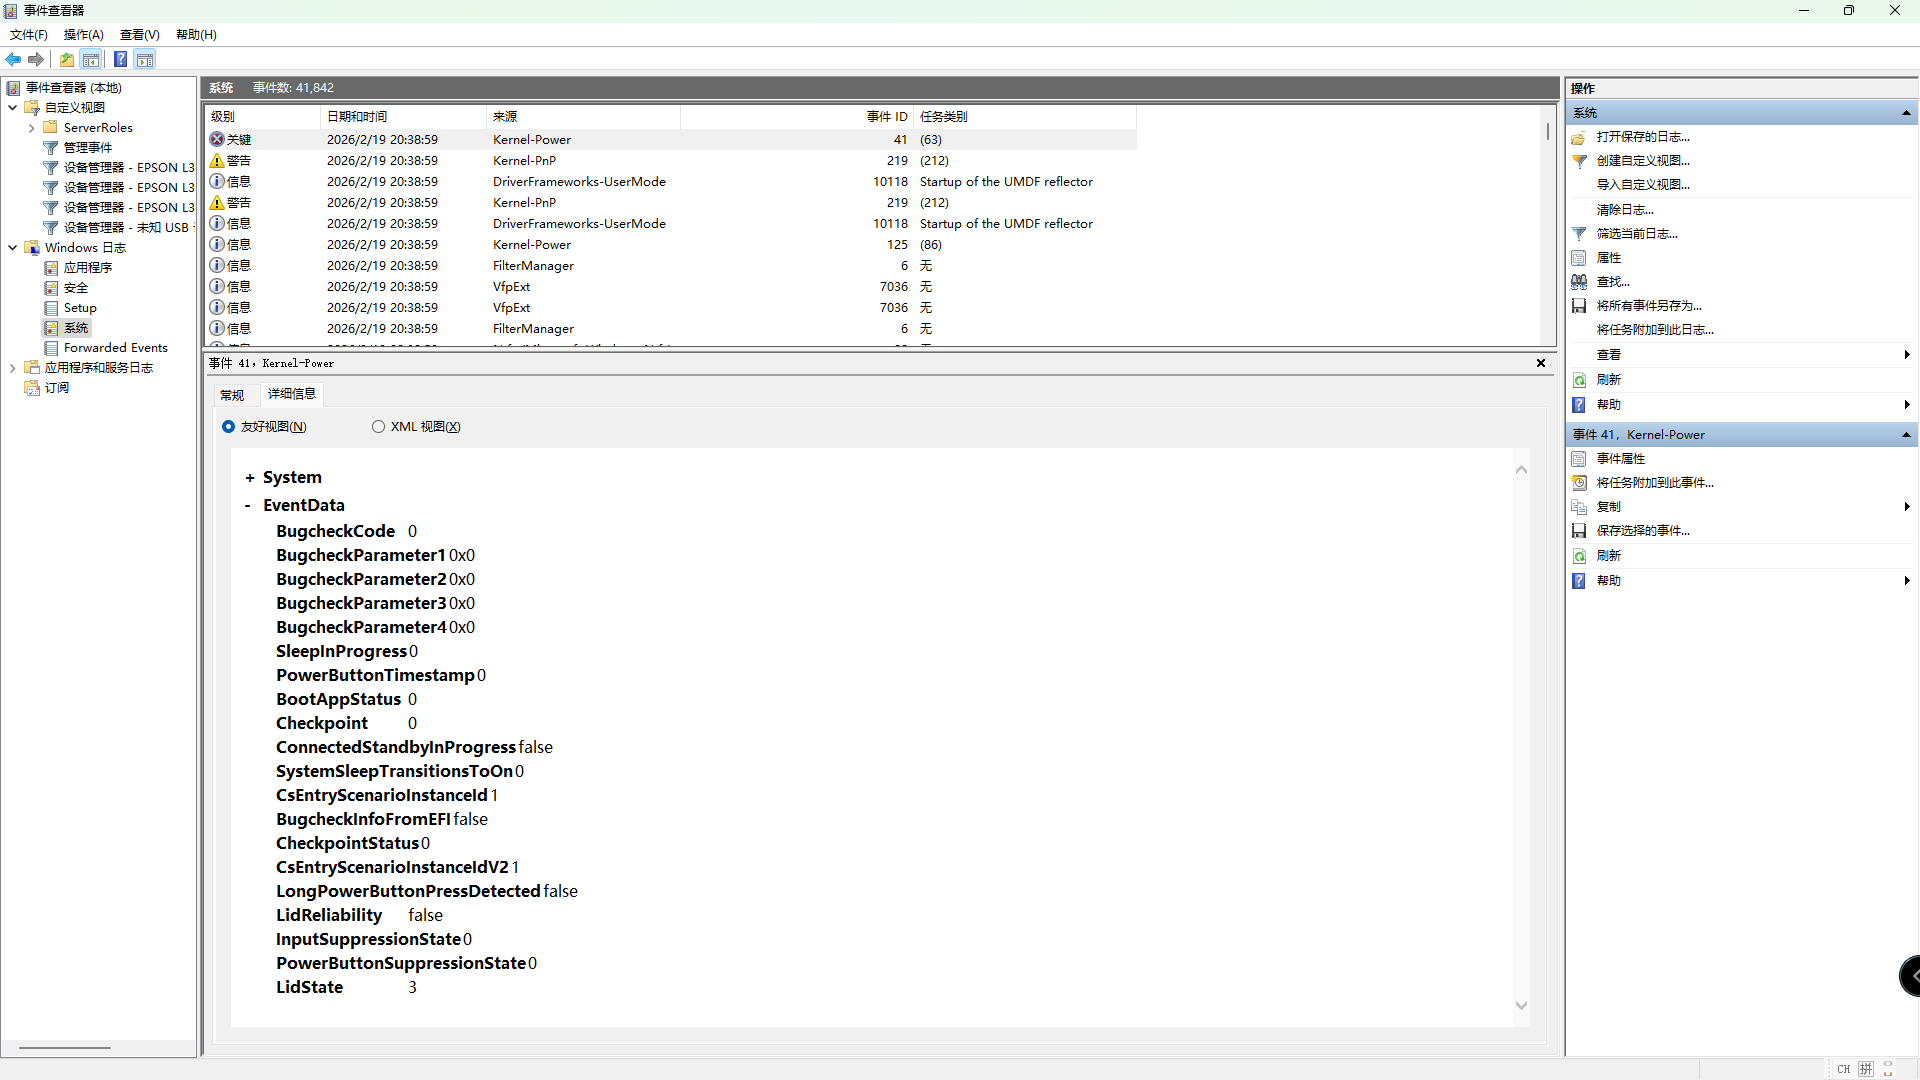This screenshot has height=1080, width=1920.
Task: Select the 友好视图 radio button
Action: pos(228,427)
